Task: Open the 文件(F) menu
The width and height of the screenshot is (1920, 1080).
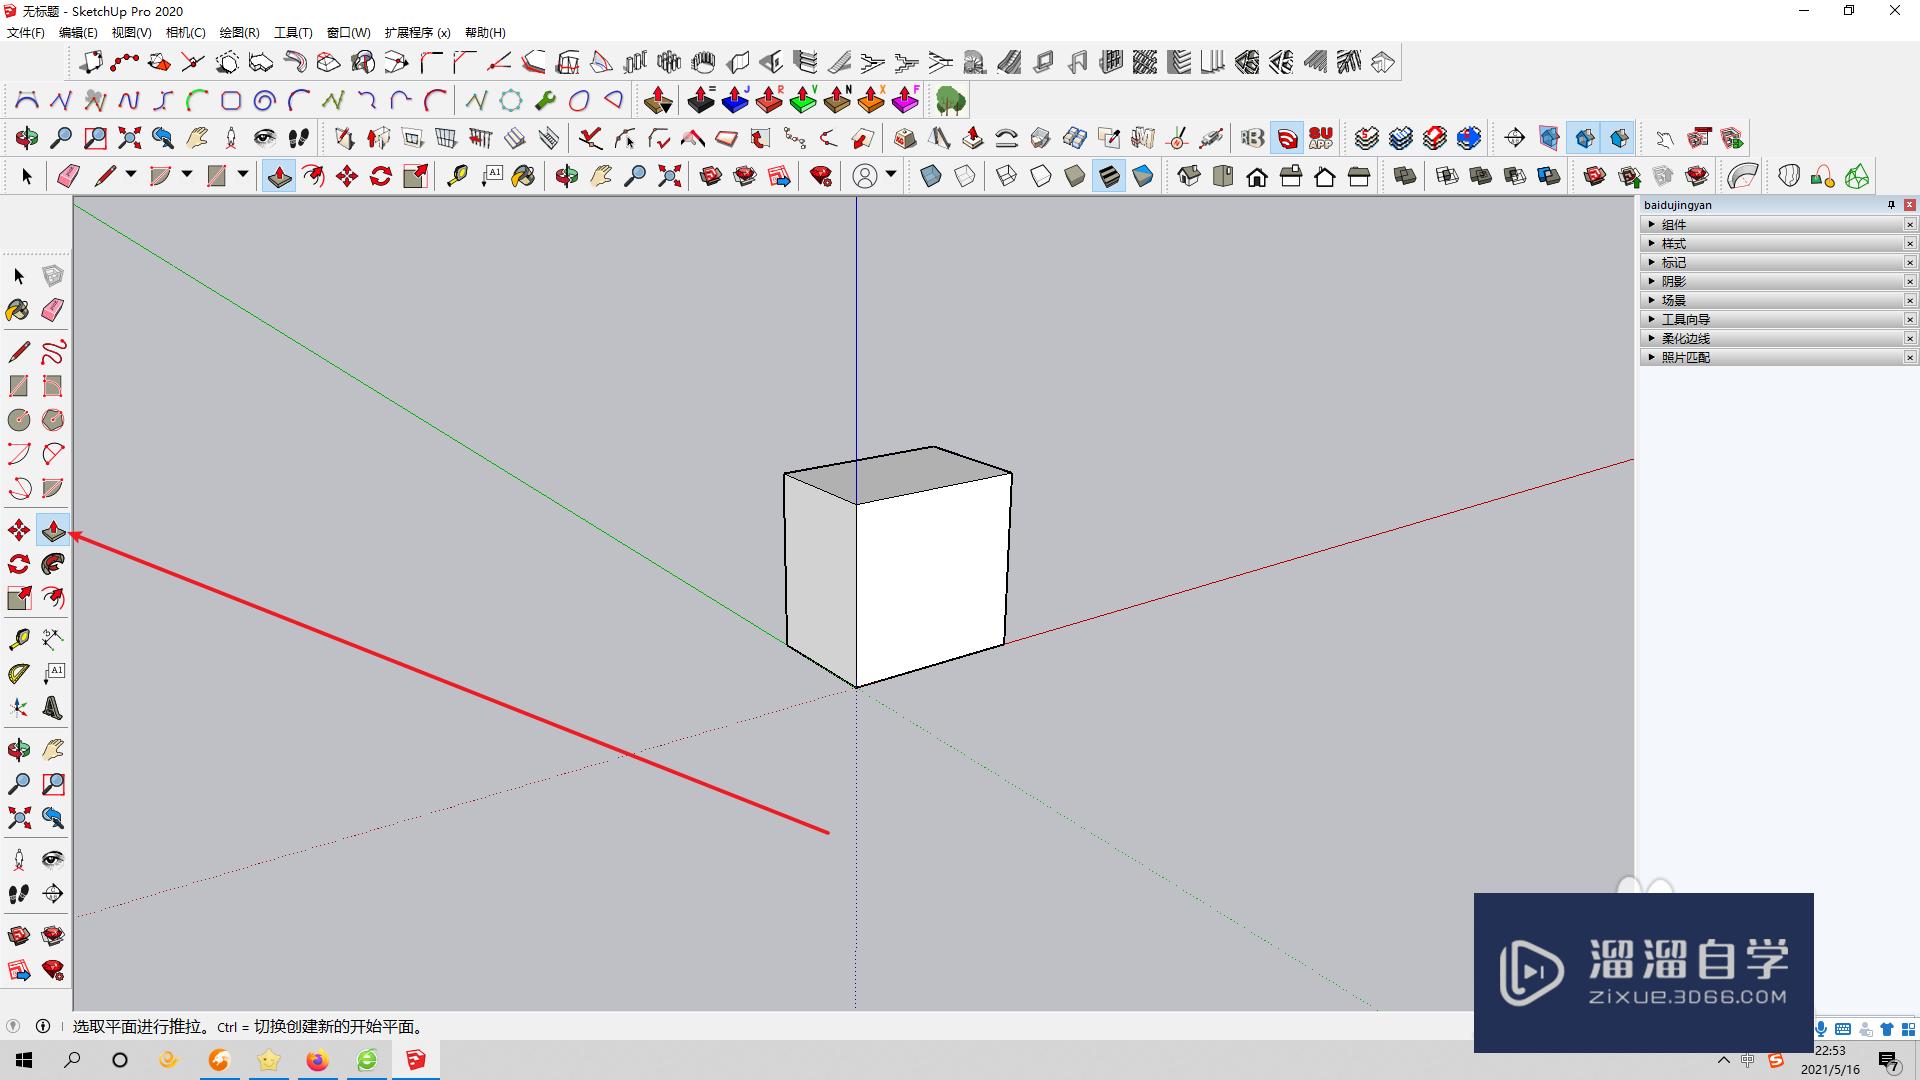Action: [x=26, y=33]
